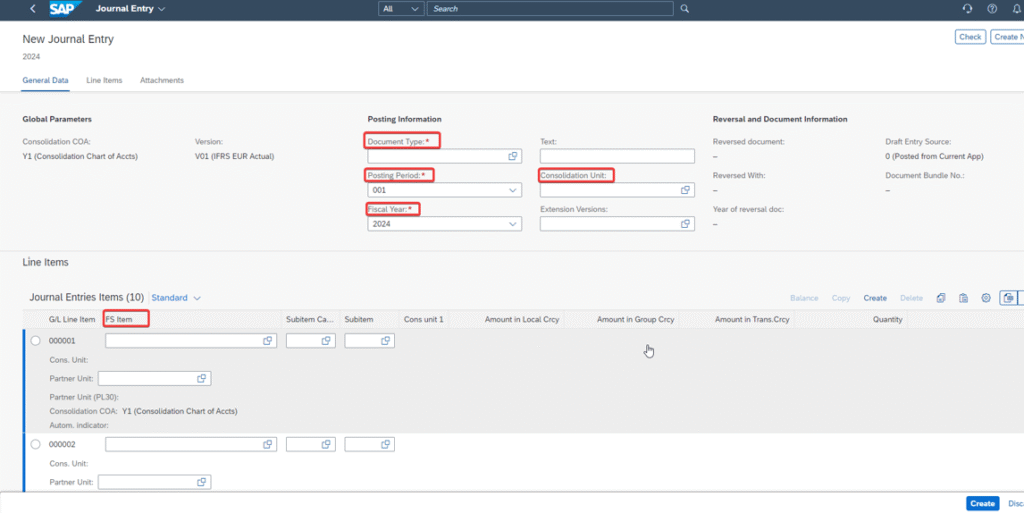
Task: Click the Amount in Trans.Crcy column header
Action: 751,319
